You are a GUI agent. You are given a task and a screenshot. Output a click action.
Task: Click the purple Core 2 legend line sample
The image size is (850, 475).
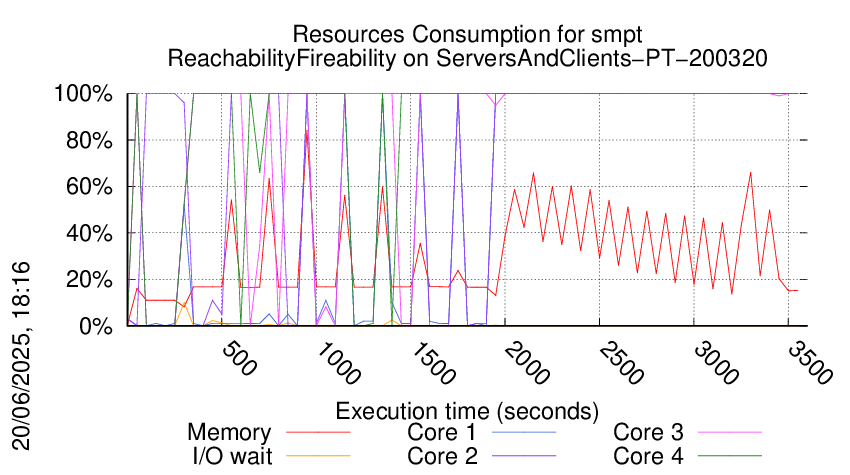click(x=524, y=456)
